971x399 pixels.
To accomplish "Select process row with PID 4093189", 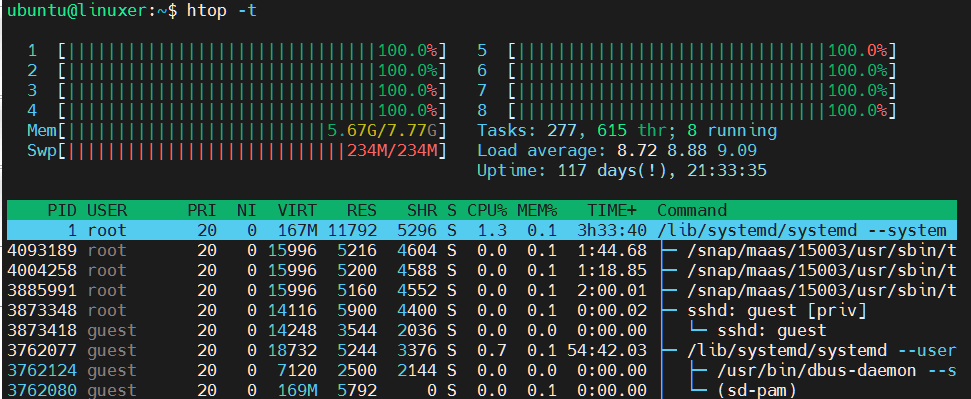I will coord(482,250).
